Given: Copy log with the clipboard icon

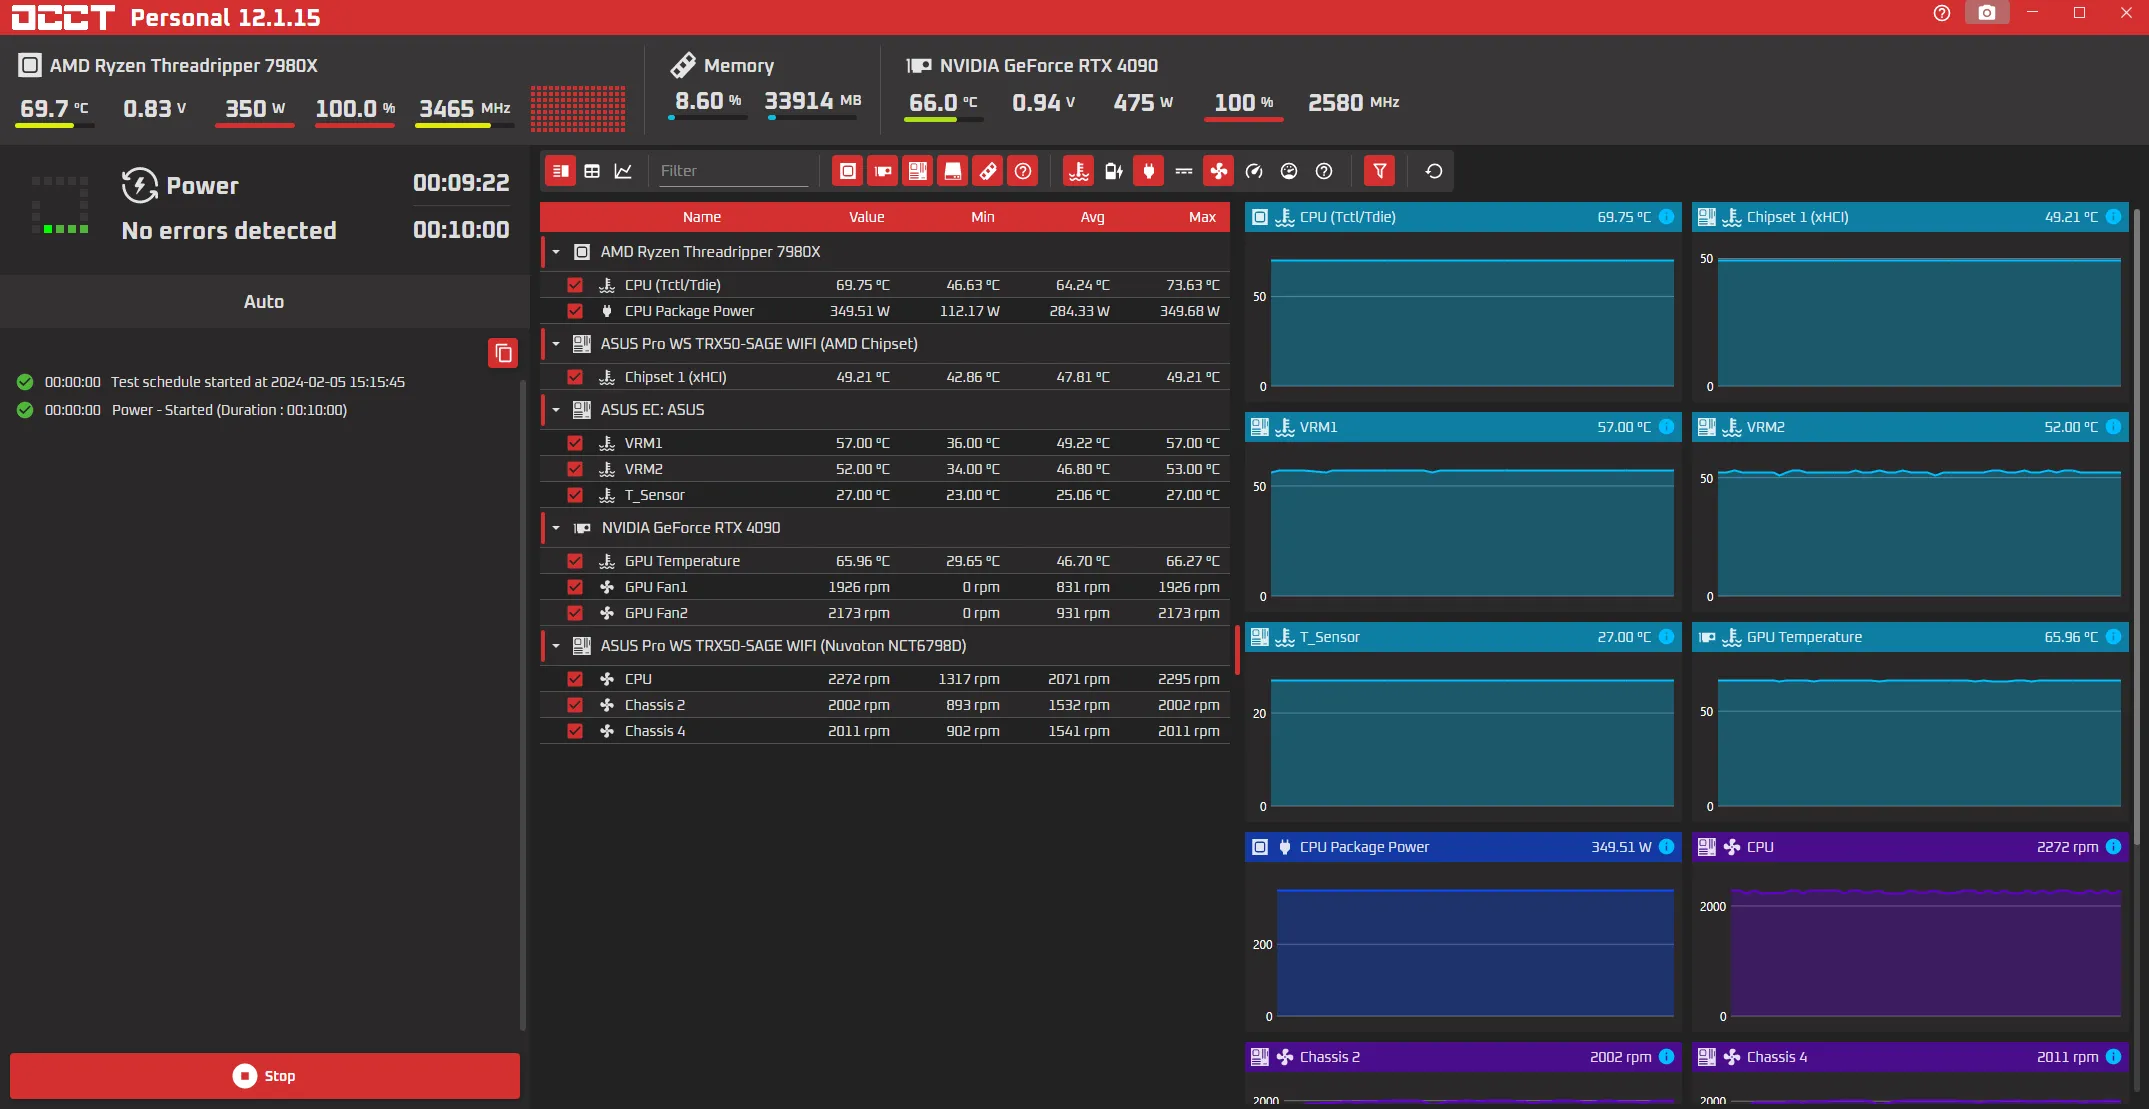Looking at the screenshot, I should 503,353.
